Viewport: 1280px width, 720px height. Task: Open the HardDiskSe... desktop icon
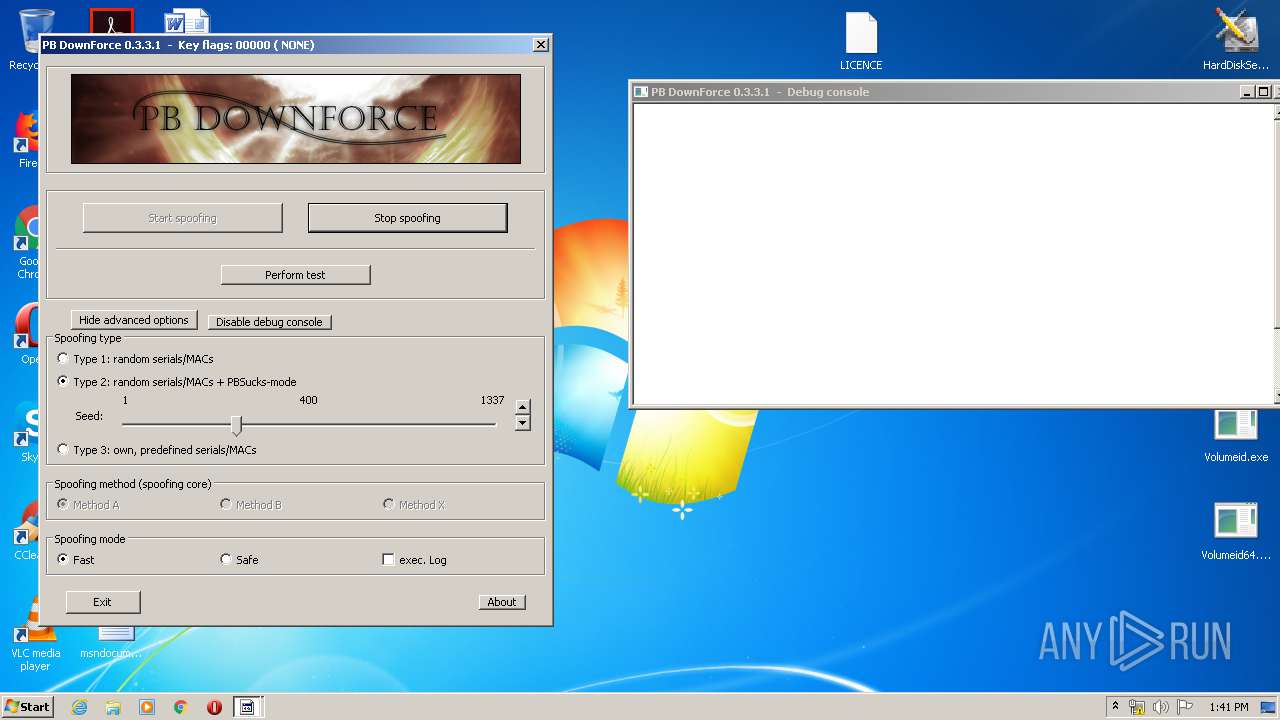click(x=1236, y=40)
